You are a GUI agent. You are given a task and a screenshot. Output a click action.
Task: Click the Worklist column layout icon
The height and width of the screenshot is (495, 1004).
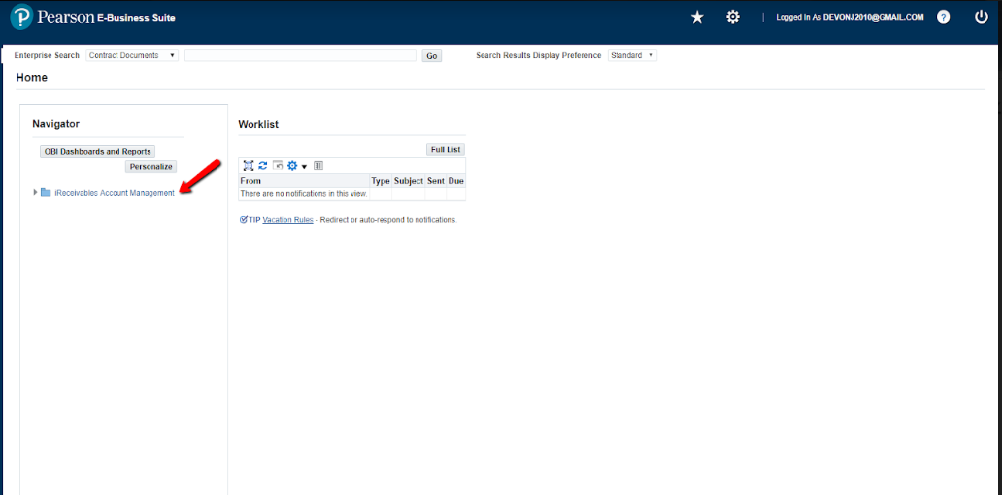pyautogui.click(x=318, y=166)
